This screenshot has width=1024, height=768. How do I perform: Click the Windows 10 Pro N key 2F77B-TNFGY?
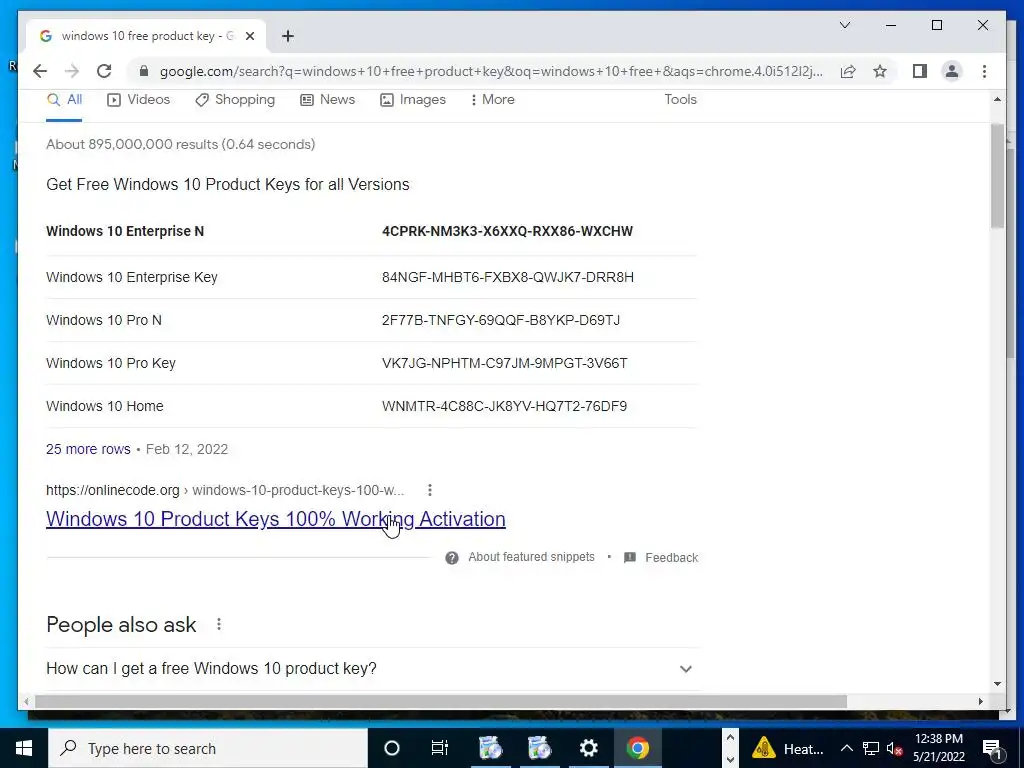(x=501, y=321)
